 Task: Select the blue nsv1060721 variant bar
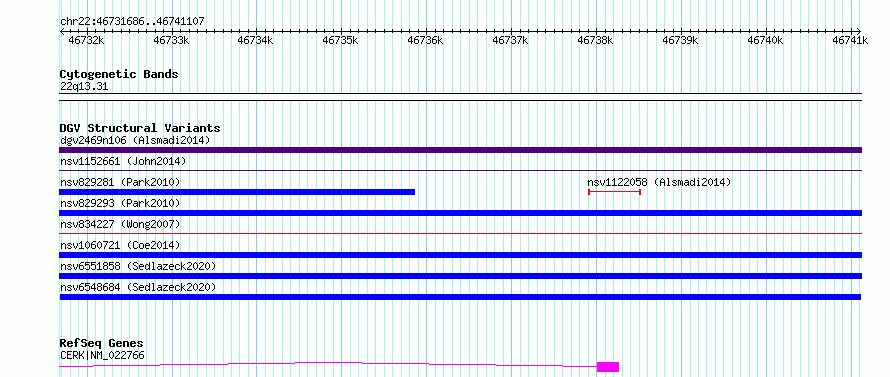[x=460, y=255]
